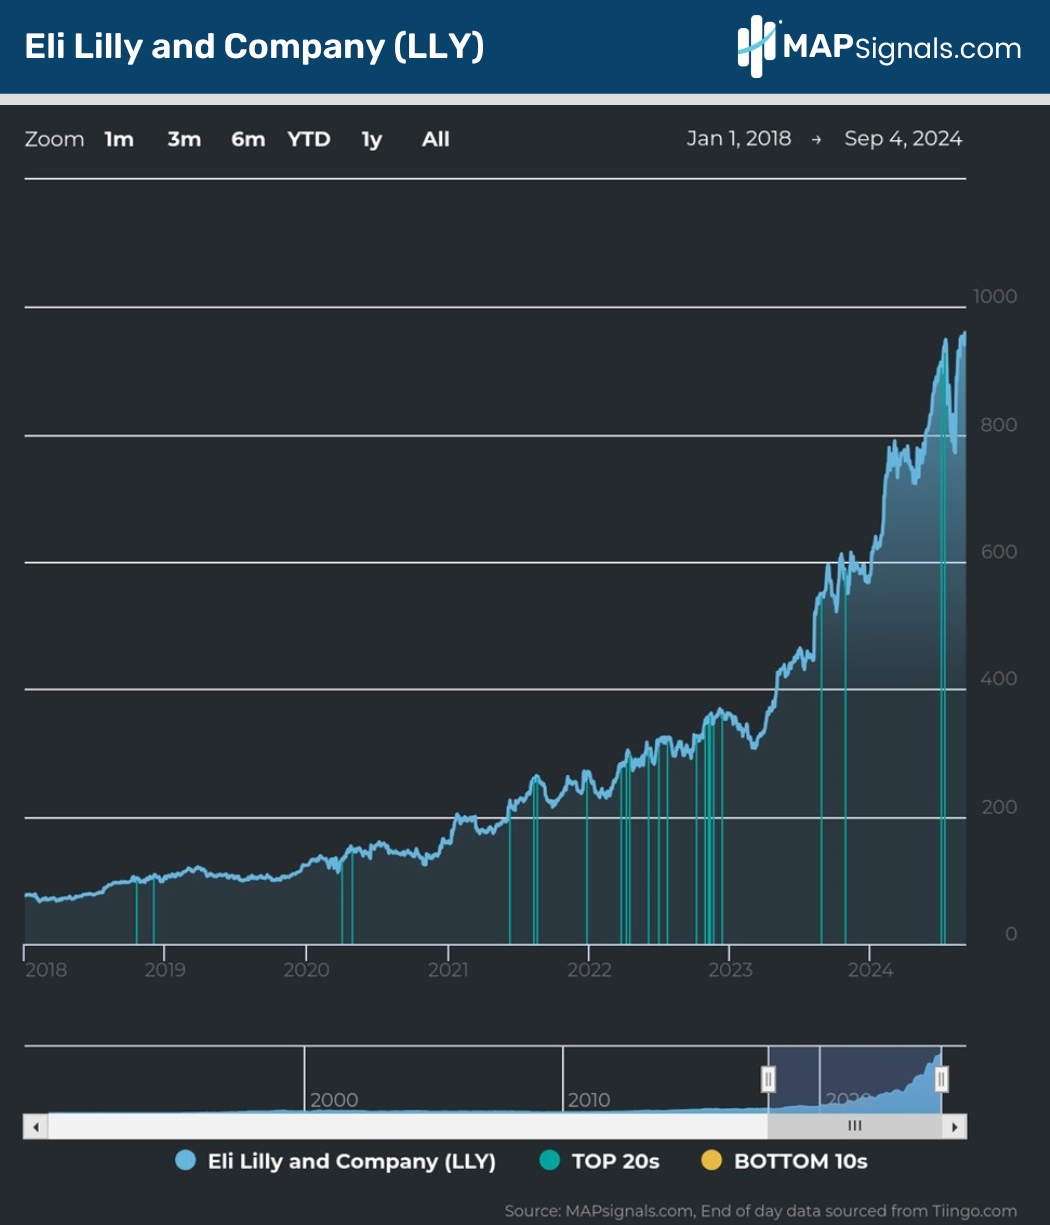Click the 2000 label in the navigator

(x=334, y=1100)
